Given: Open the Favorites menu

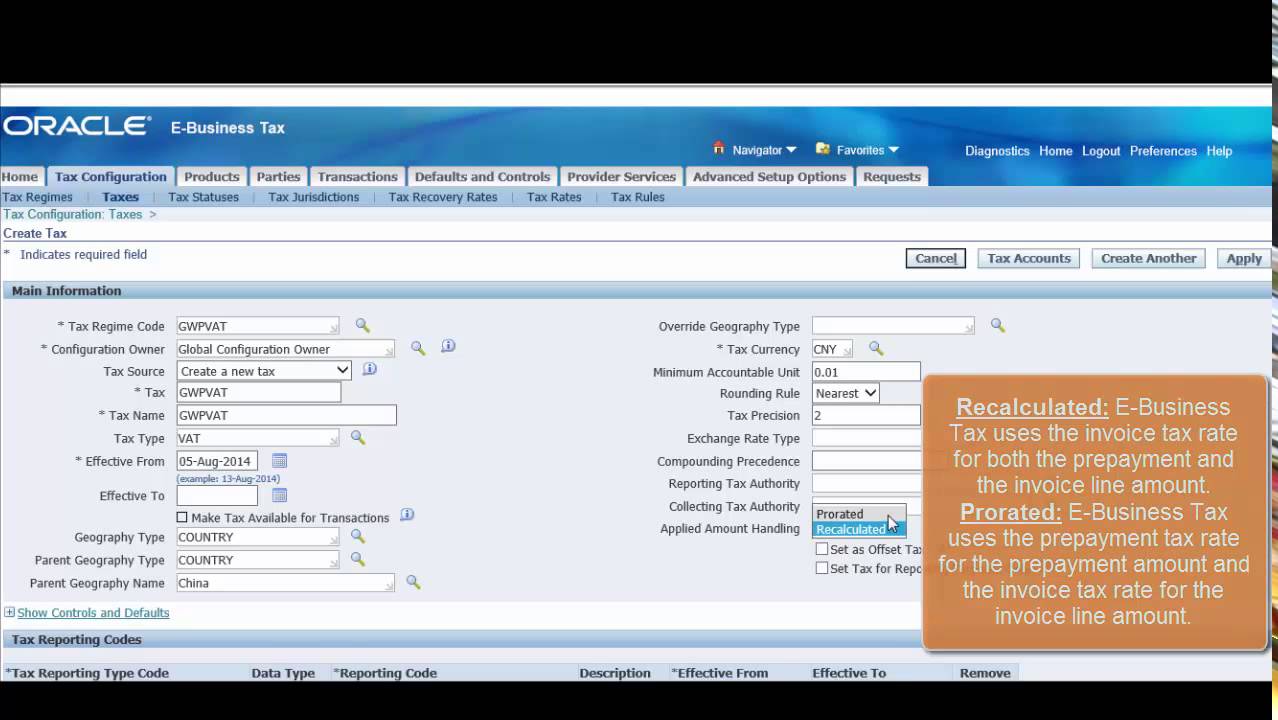Looking at the screenshot, I should pyautogui.click(x=868, y=150).
